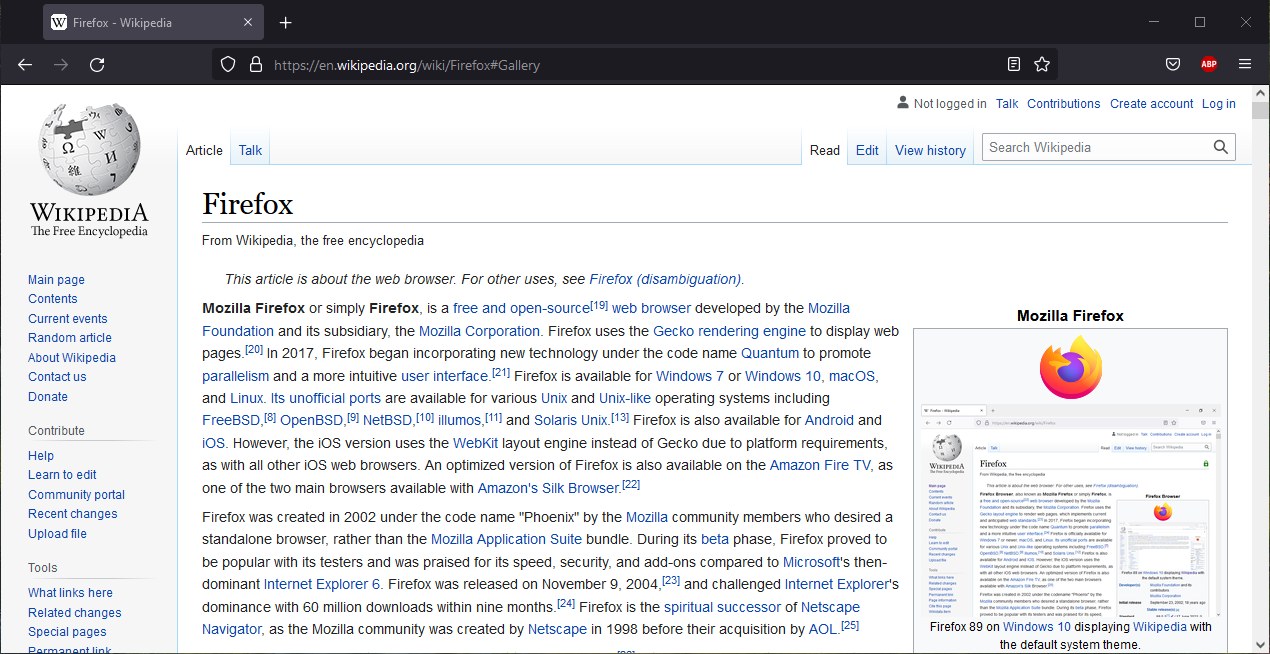Open Mozilla Application Suite link
Viewport: 1270px width, 654px height.
[506, 539]
